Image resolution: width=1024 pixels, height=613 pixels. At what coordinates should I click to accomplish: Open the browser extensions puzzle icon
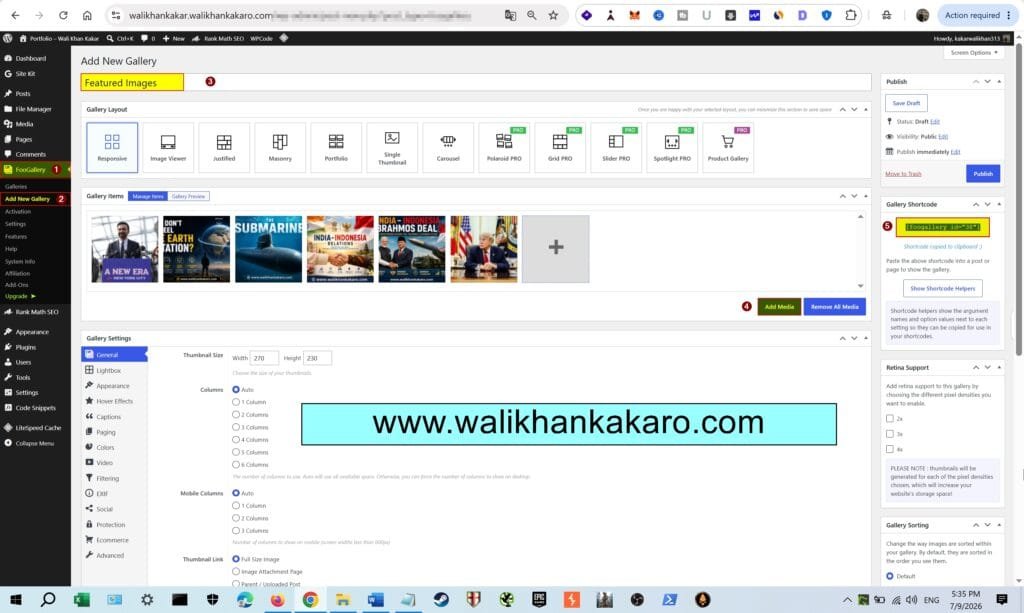850,15
